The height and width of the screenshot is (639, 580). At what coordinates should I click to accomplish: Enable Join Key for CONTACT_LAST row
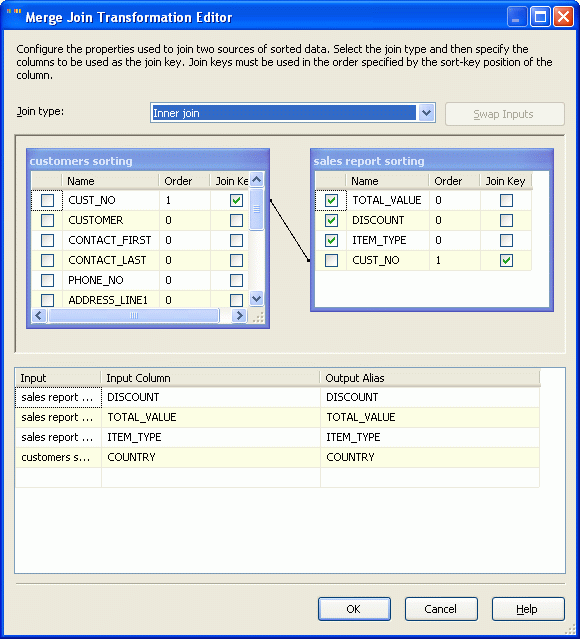236,260
